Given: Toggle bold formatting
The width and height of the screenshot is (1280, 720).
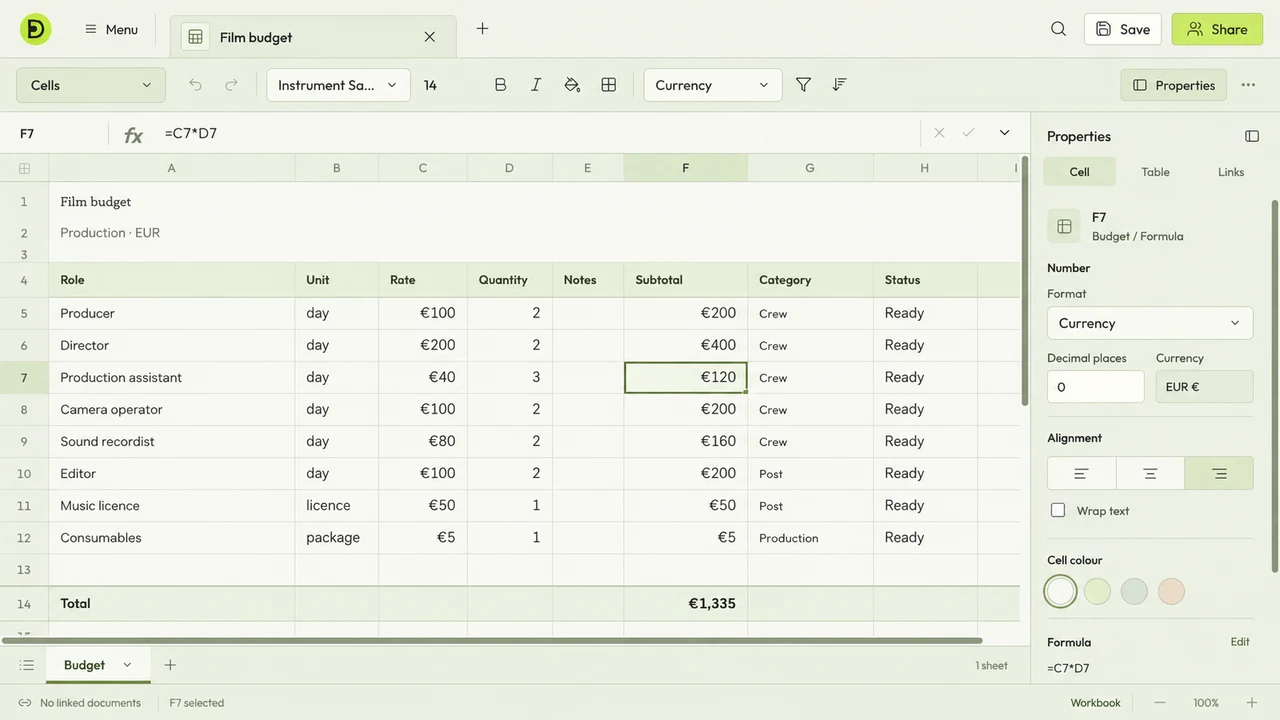Looking at the screenshot, I should (x=500, y=85).
